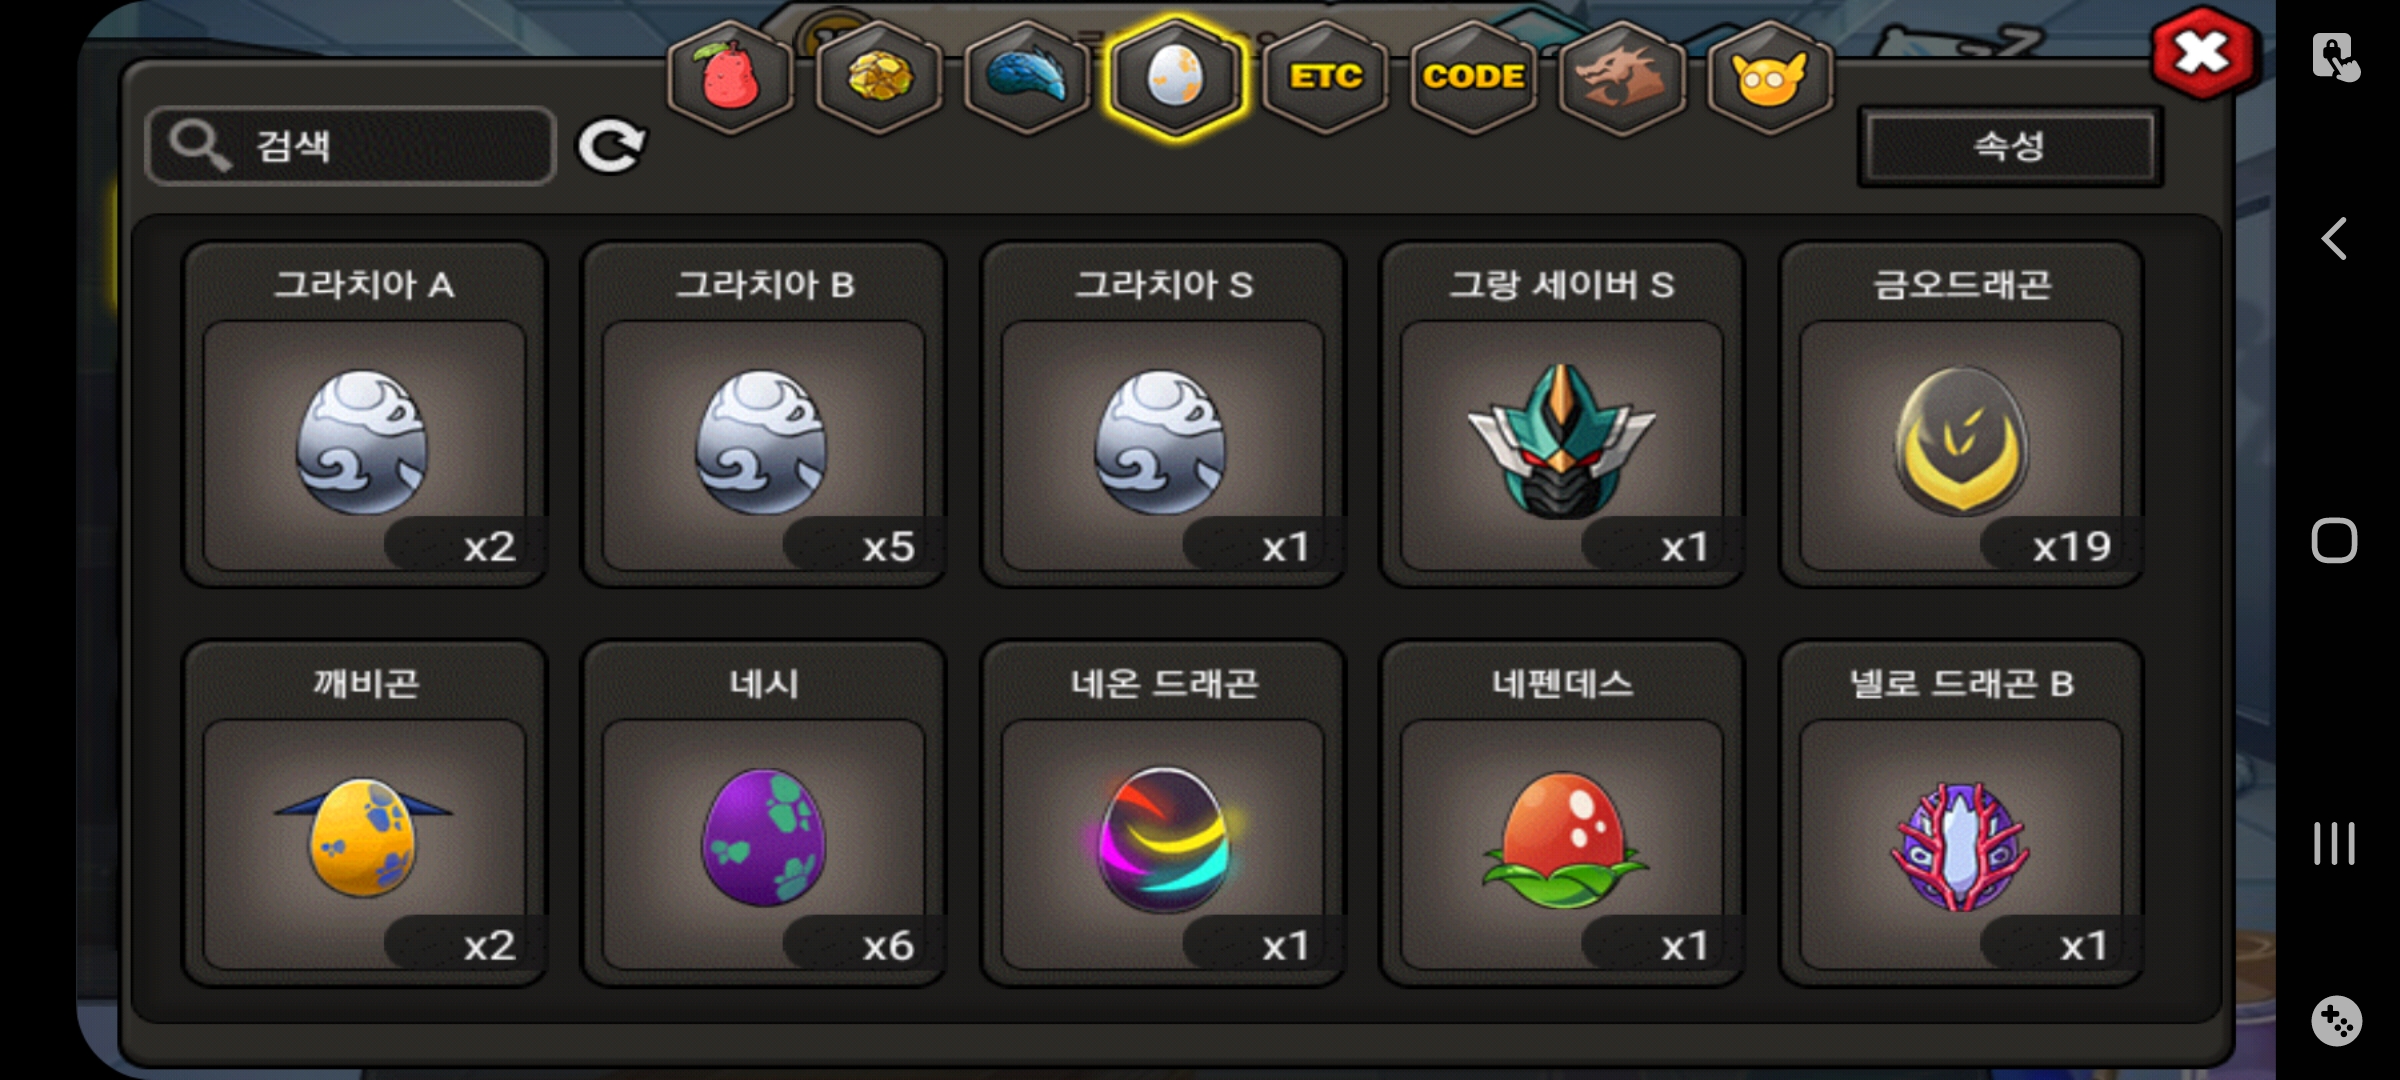This screenshot has height=1080, width=2400.
Task: Open the yellow mask creature tab
Action: tap(1769, 77)
